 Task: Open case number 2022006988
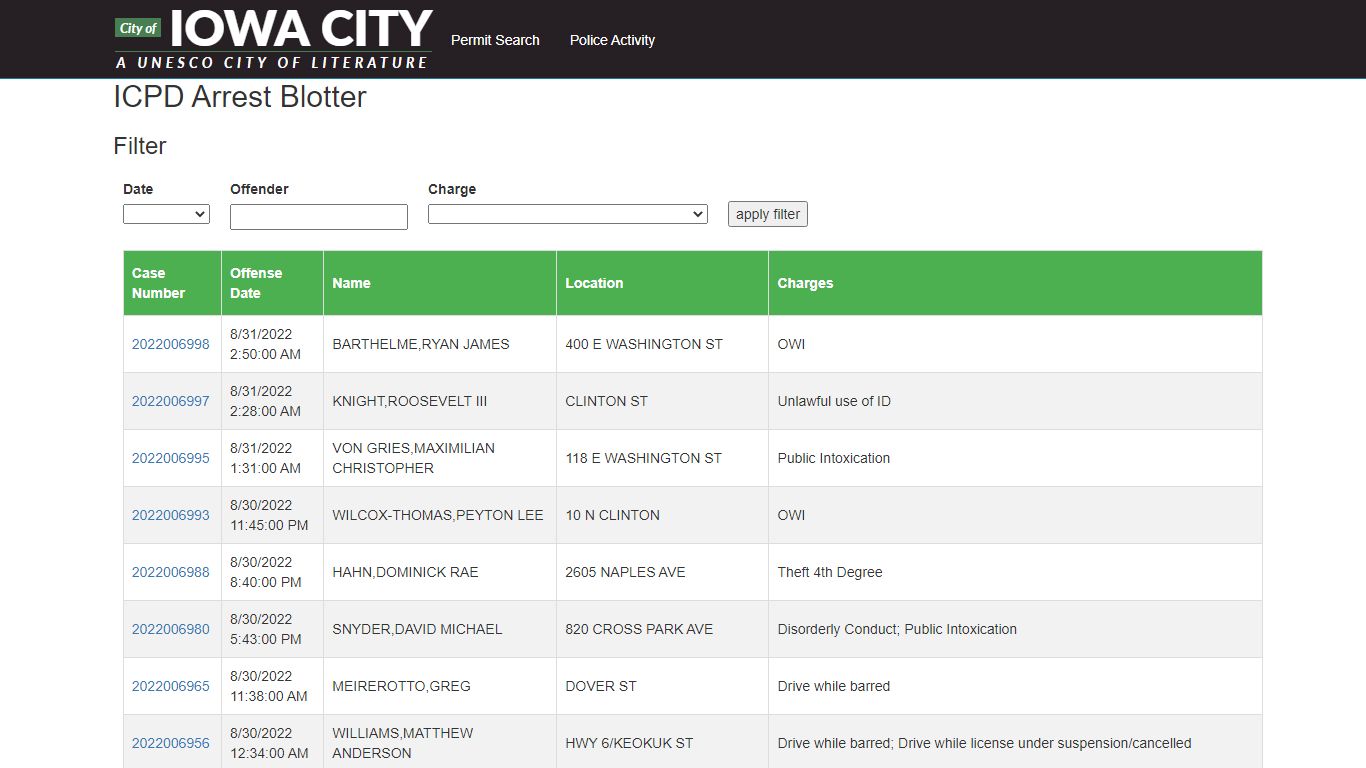[x=171, y=572]
